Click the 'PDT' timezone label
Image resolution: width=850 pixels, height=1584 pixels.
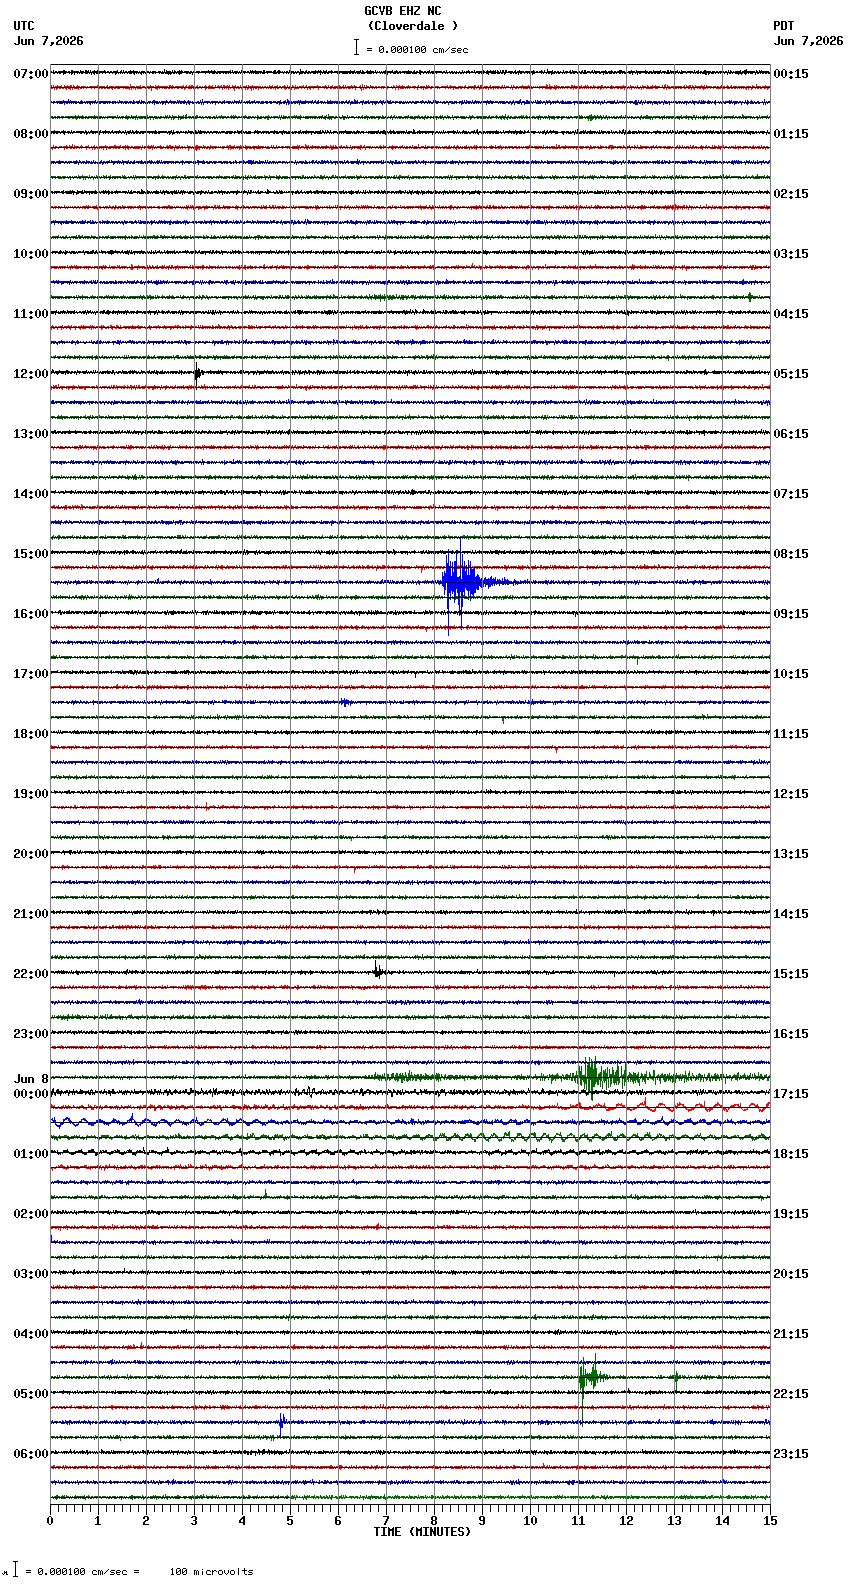point(783,26)
